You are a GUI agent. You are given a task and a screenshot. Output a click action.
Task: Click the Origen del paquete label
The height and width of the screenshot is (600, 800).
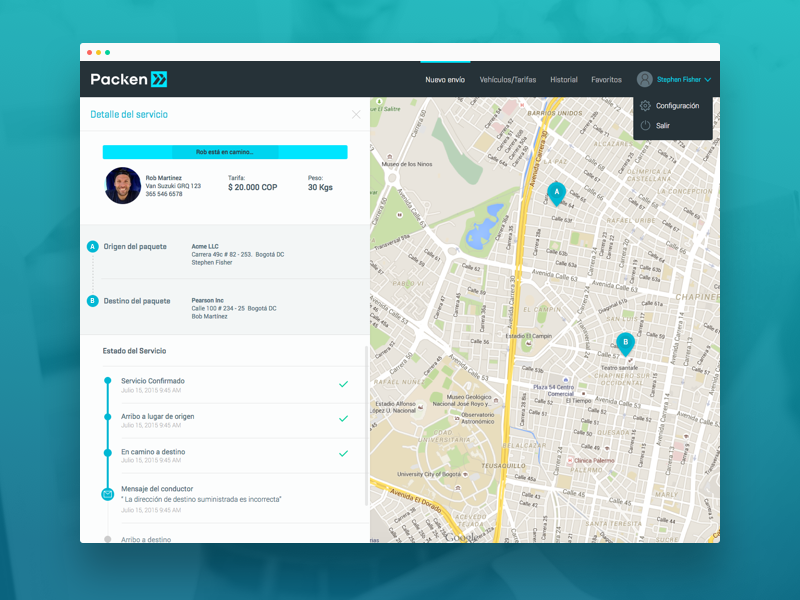point(135,246)
